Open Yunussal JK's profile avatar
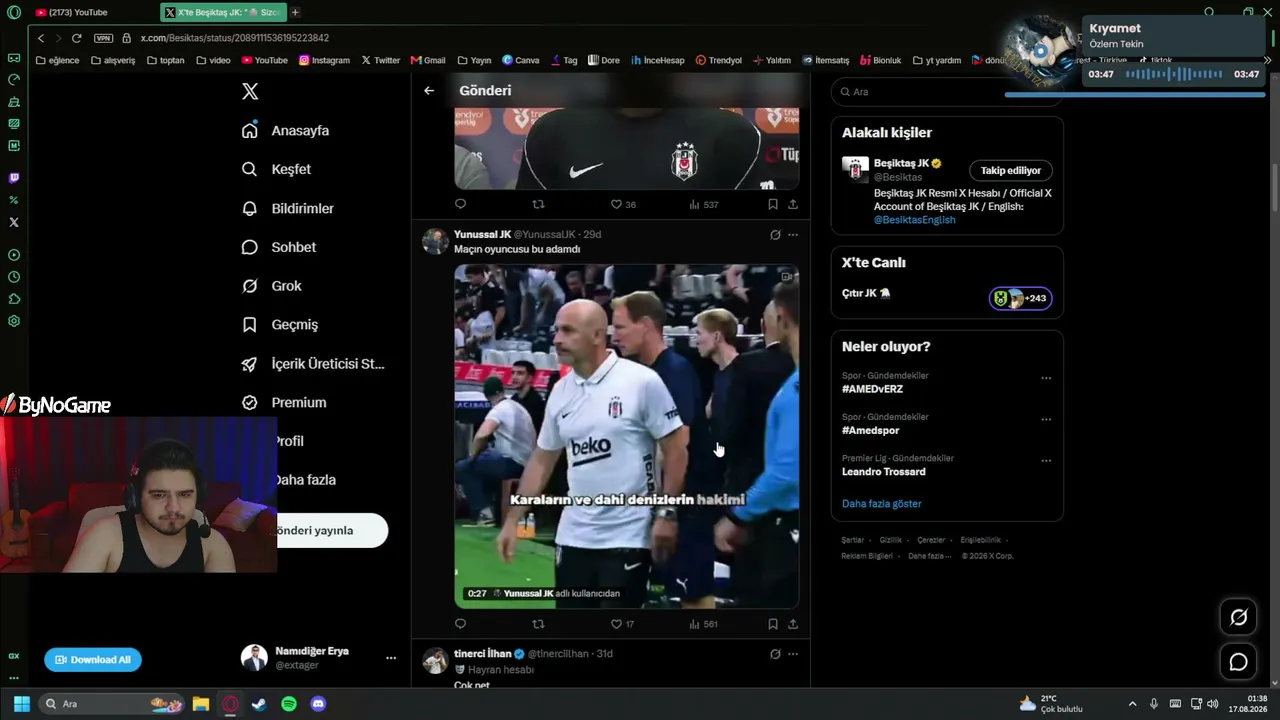 [x=435, y=241]
